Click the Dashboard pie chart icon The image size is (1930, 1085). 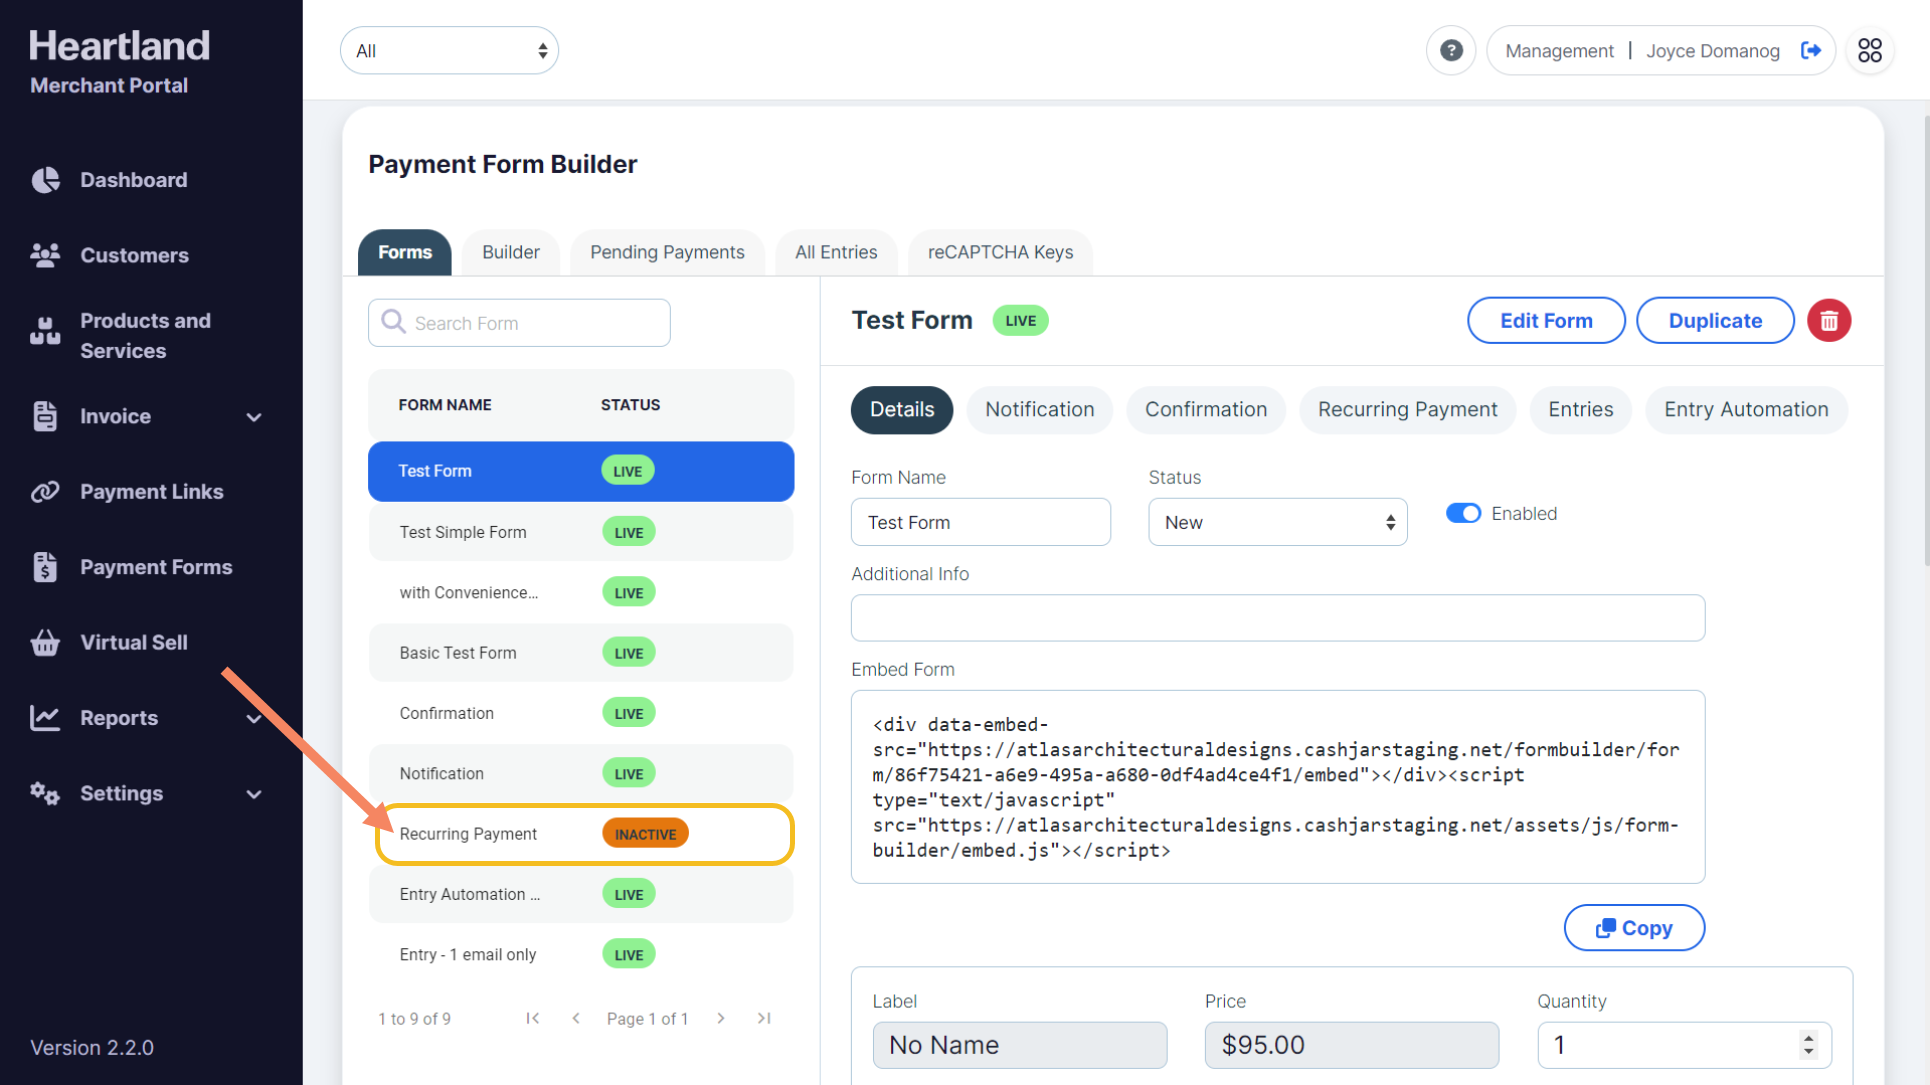pyautogui.click(x=45, y=180)
